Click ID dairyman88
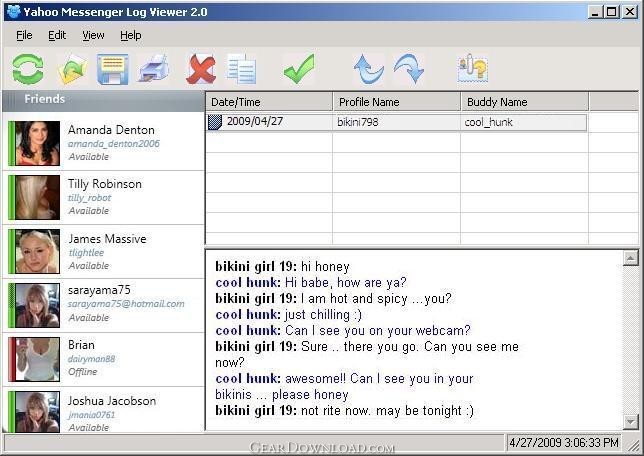The width and height of the screenshot is (644, 456). 92,359
